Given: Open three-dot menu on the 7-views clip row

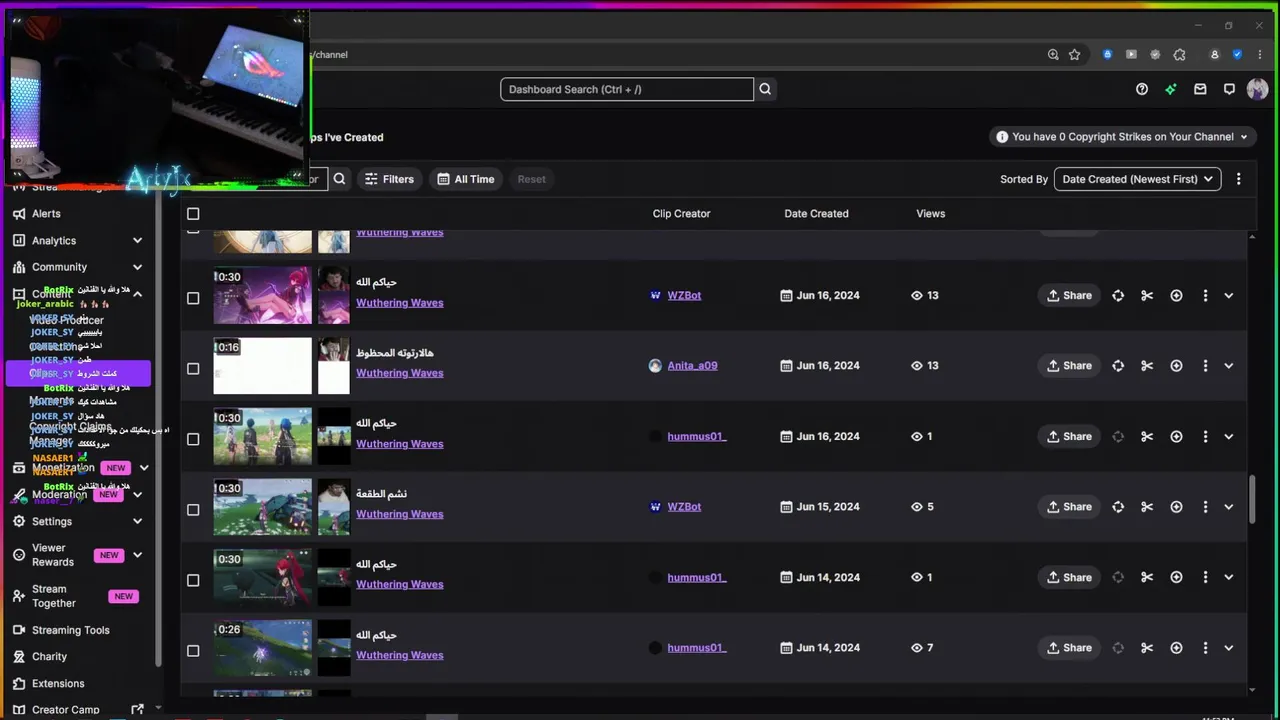Looking at the screenshot, I should coord(1205,648).
